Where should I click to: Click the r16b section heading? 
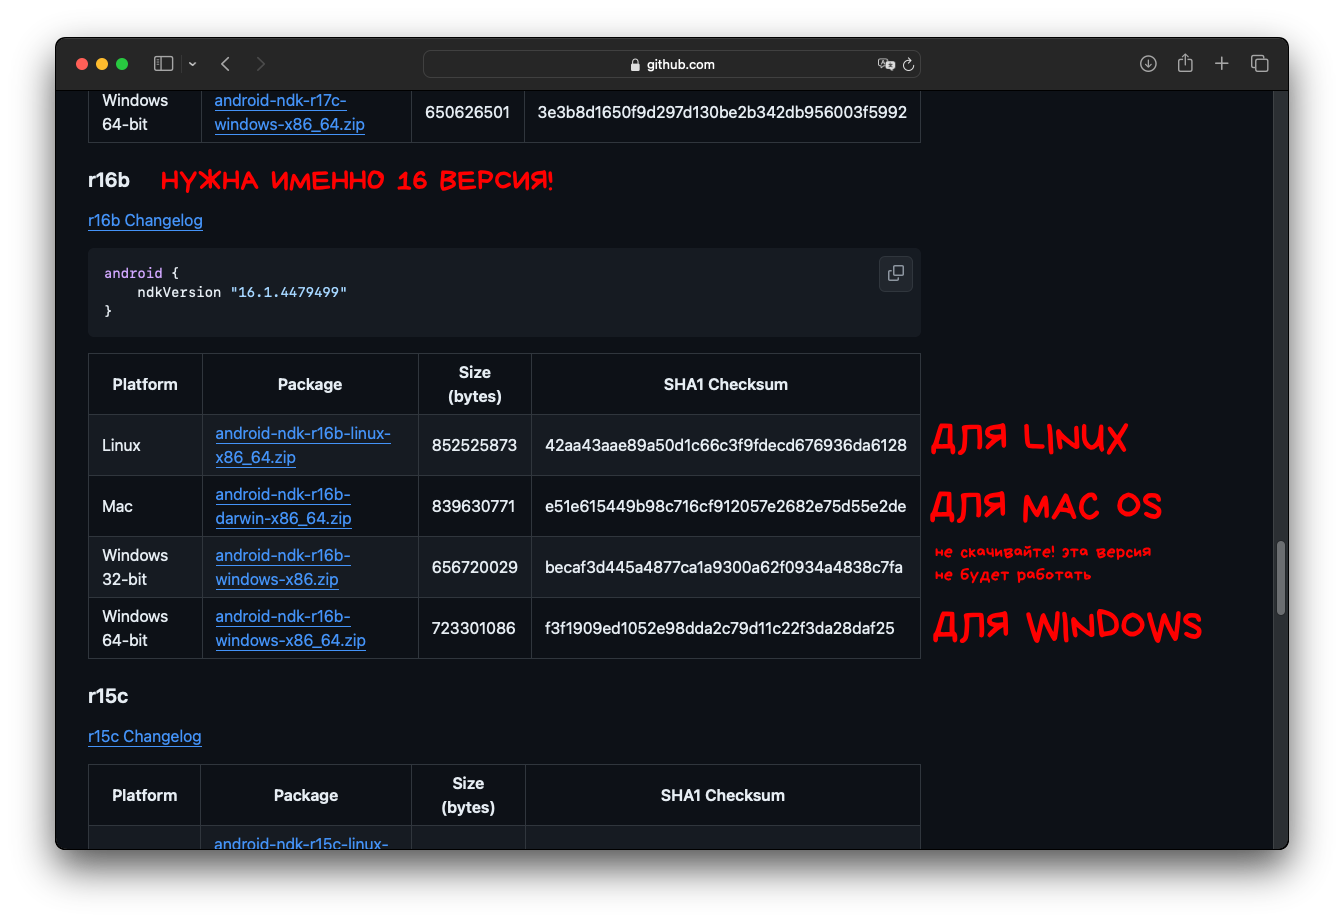(x=109, y=180)
